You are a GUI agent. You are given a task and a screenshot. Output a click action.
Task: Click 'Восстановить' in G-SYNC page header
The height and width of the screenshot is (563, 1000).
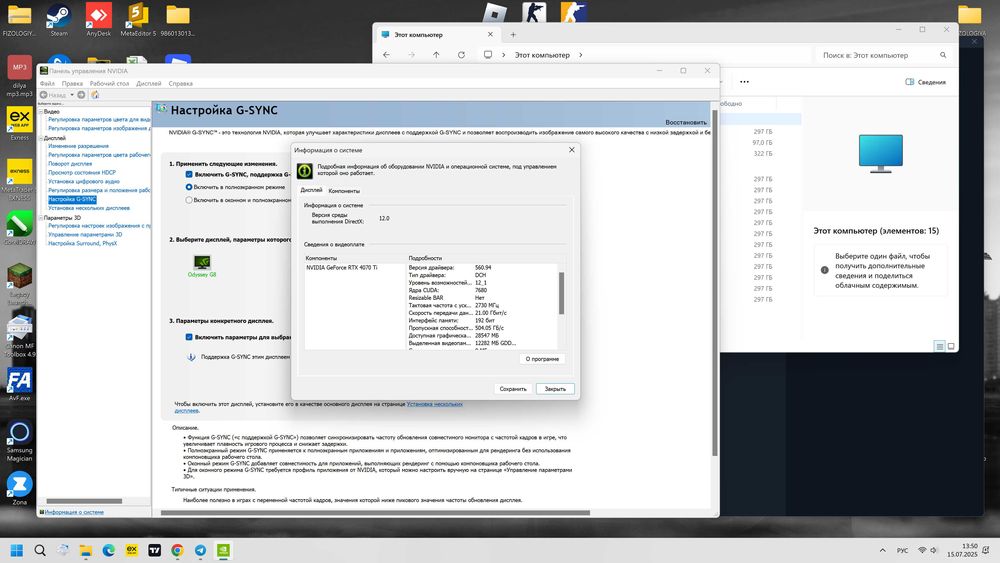coord(686,122)
